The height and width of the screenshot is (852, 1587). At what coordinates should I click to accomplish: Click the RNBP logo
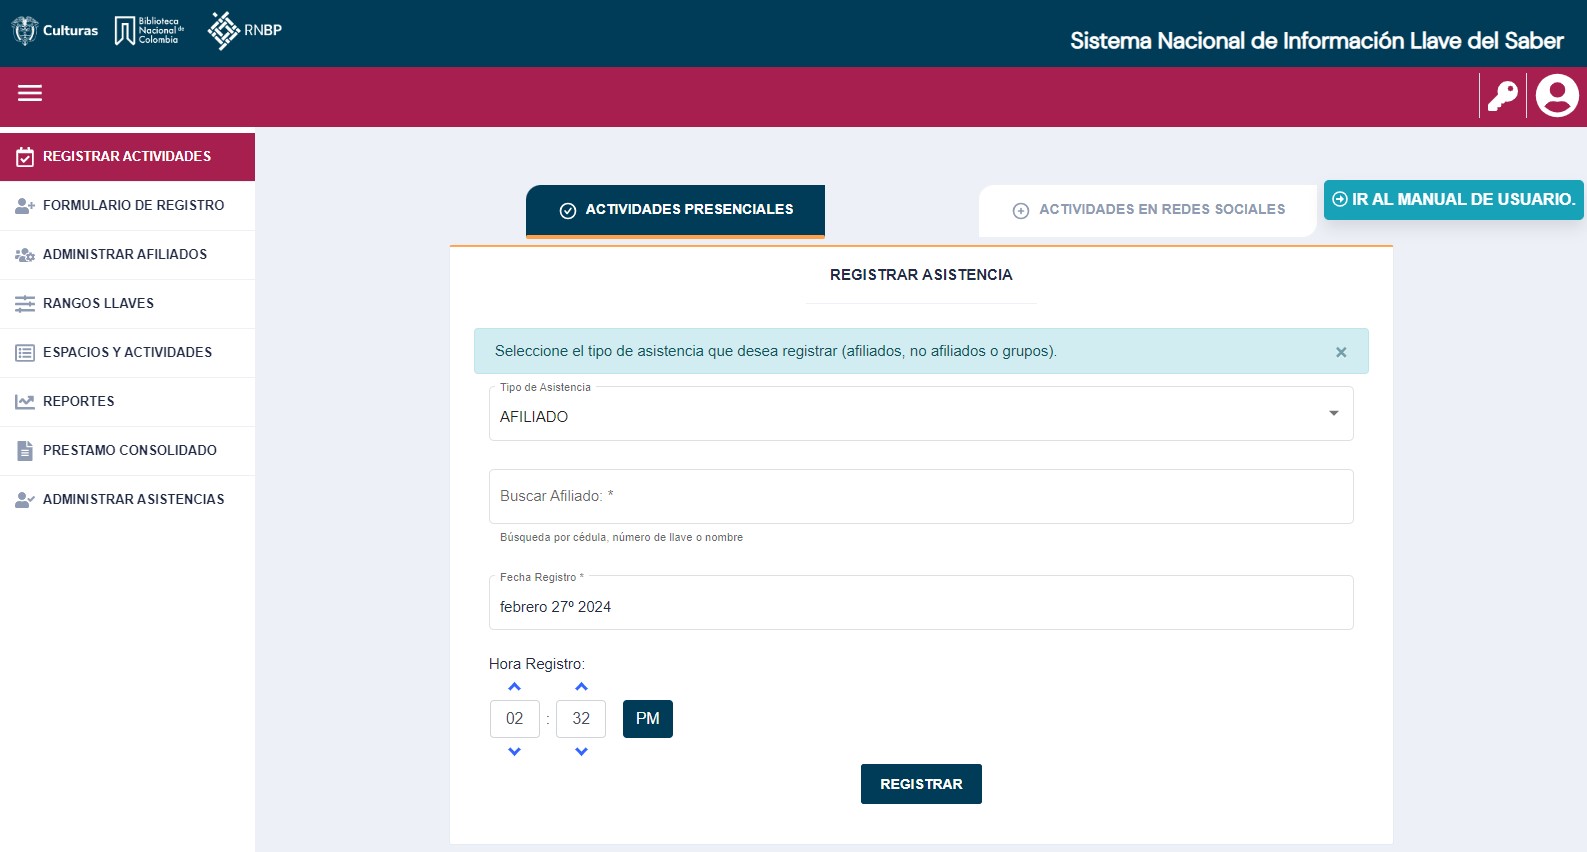[245, 30]
